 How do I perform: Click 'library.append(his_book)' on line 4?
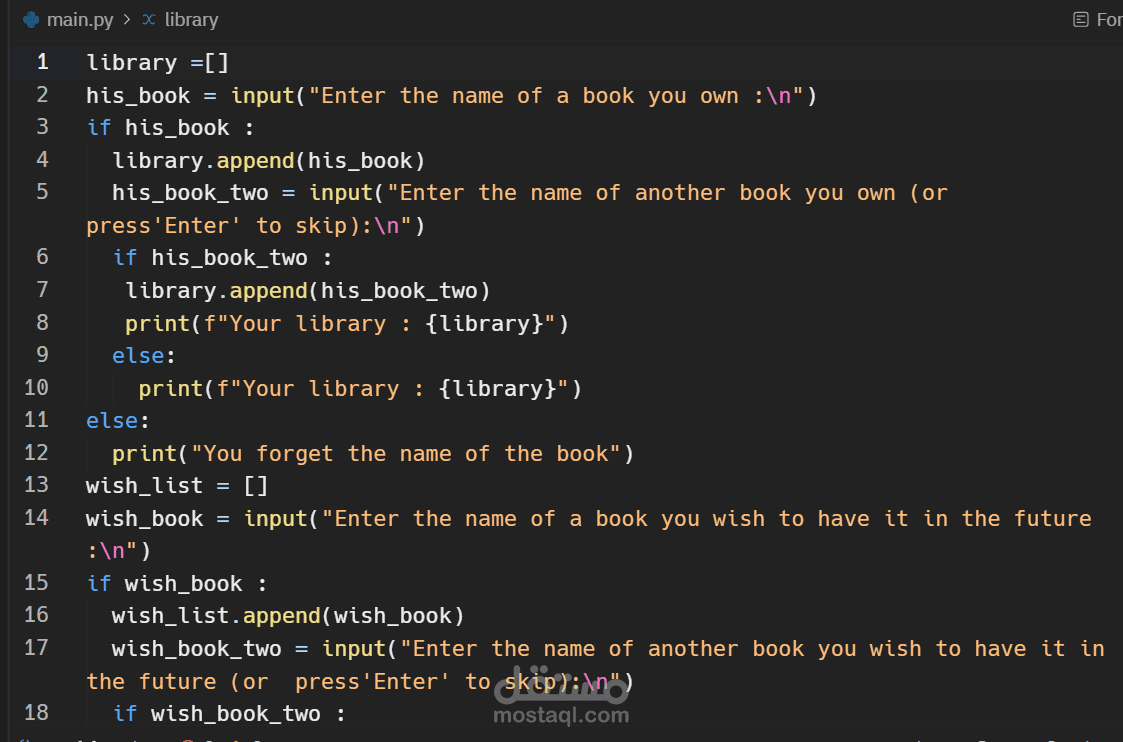tap(269, 161)
